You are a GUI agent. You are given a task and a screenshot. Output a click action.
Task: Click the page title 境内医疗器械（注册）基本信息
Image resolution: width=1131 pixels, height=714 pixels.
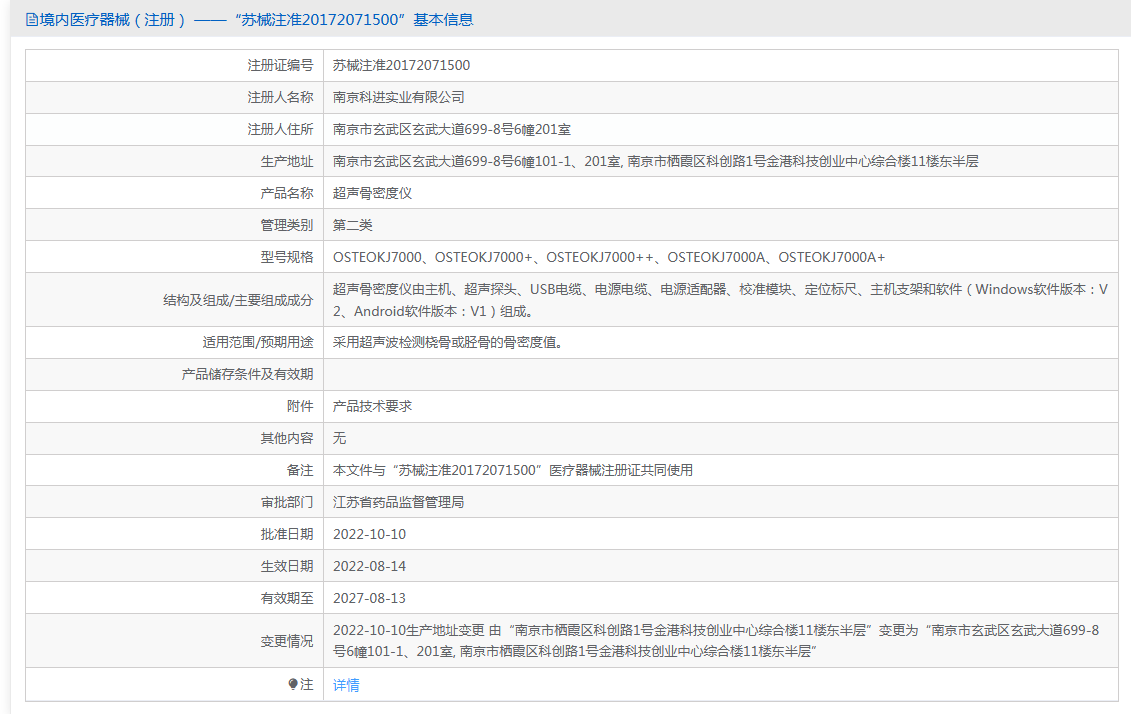[x=257, y=20]
